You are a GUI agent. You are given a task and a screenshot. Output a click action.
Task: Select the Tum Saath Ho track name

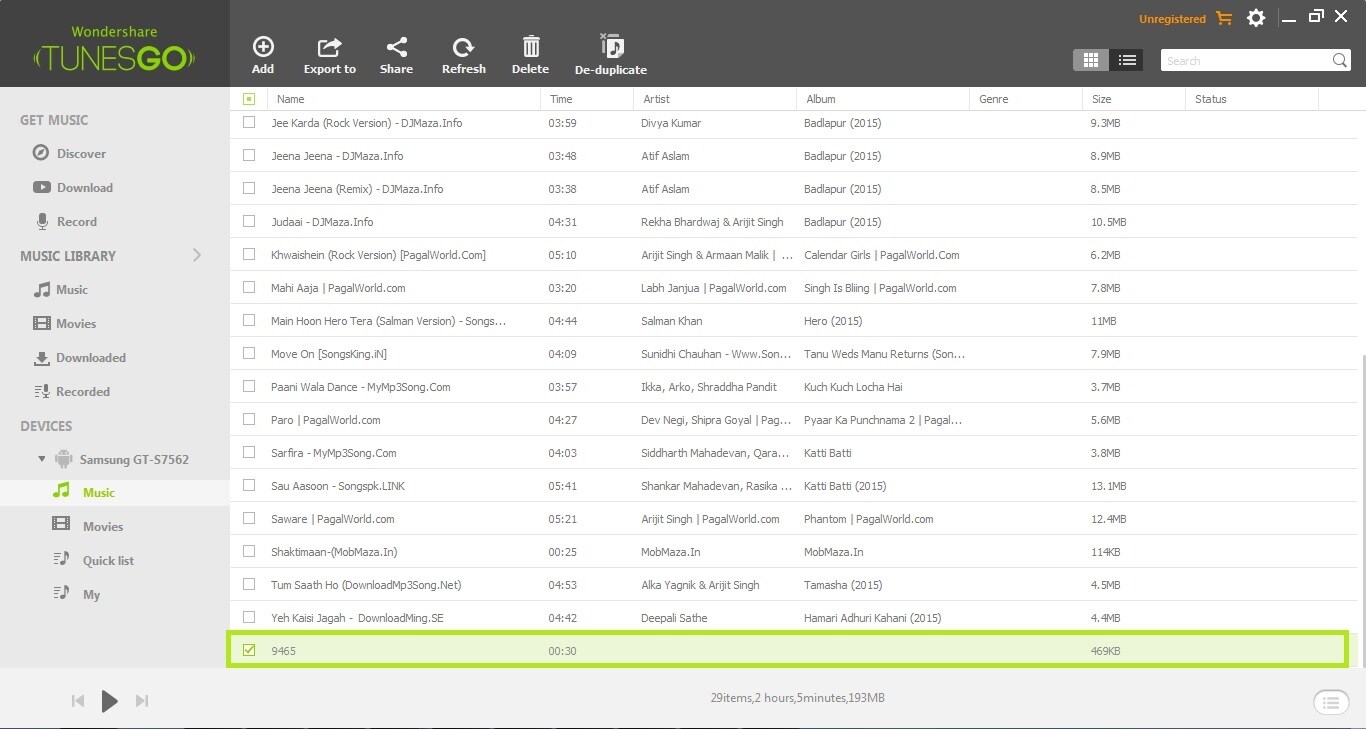[366, 585]
